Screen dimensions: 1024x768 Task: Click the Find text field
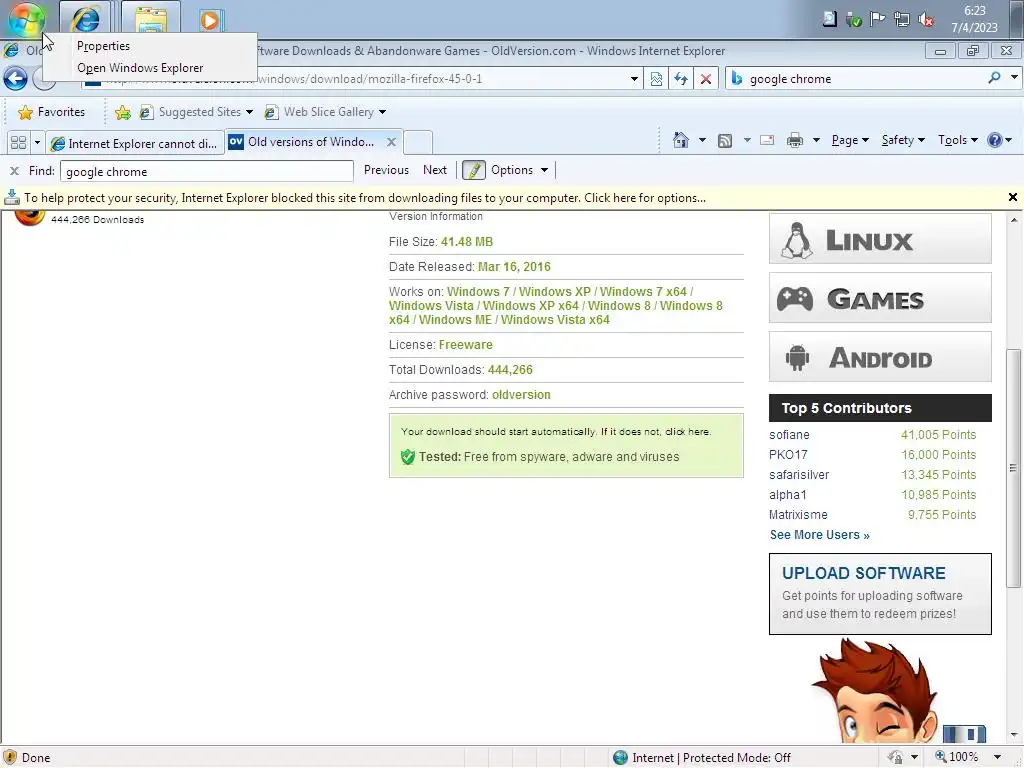[206, 171]
